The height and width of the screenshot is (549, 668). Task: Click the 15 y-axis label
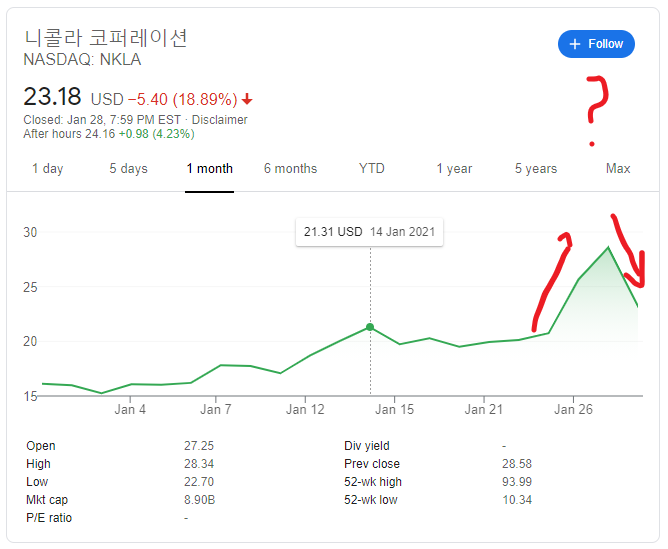point(30,397)
